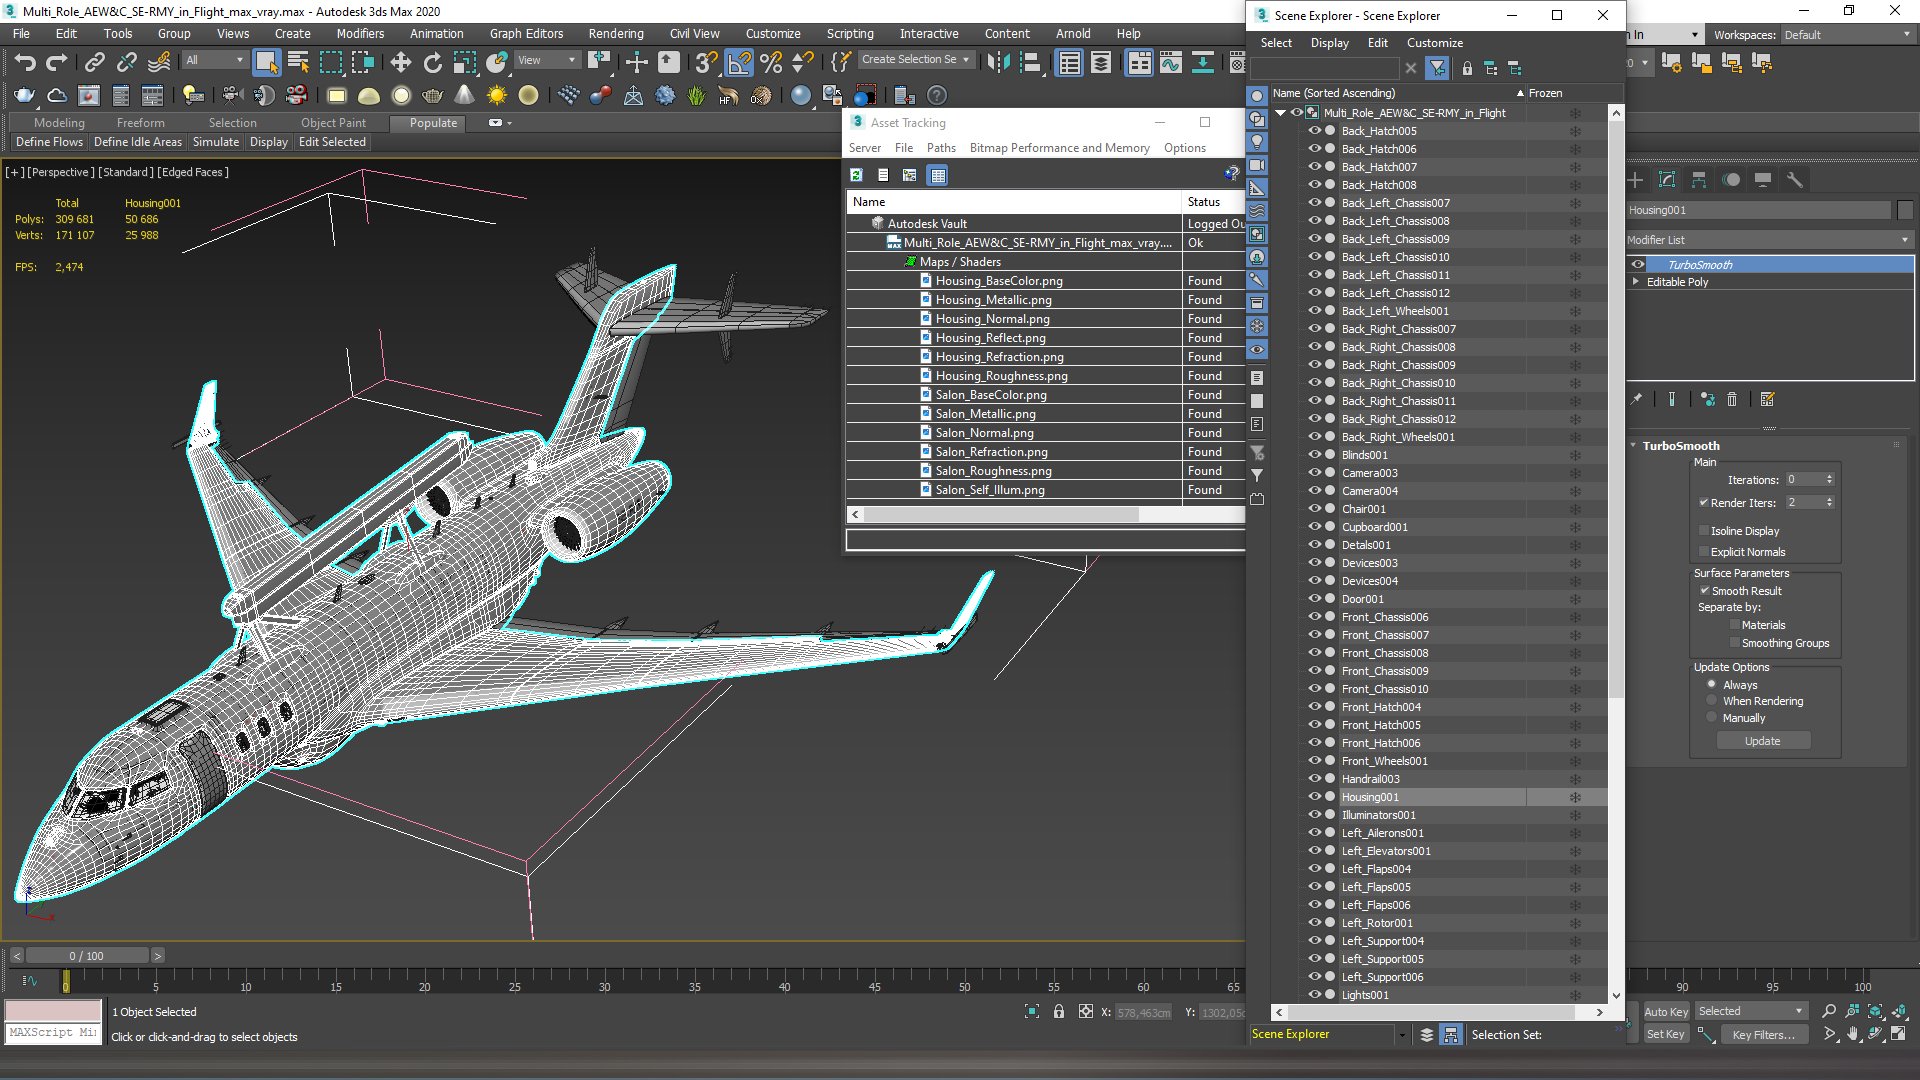
Task: Refresh the Asset Tracking list
Action: [x=856, y=175]
